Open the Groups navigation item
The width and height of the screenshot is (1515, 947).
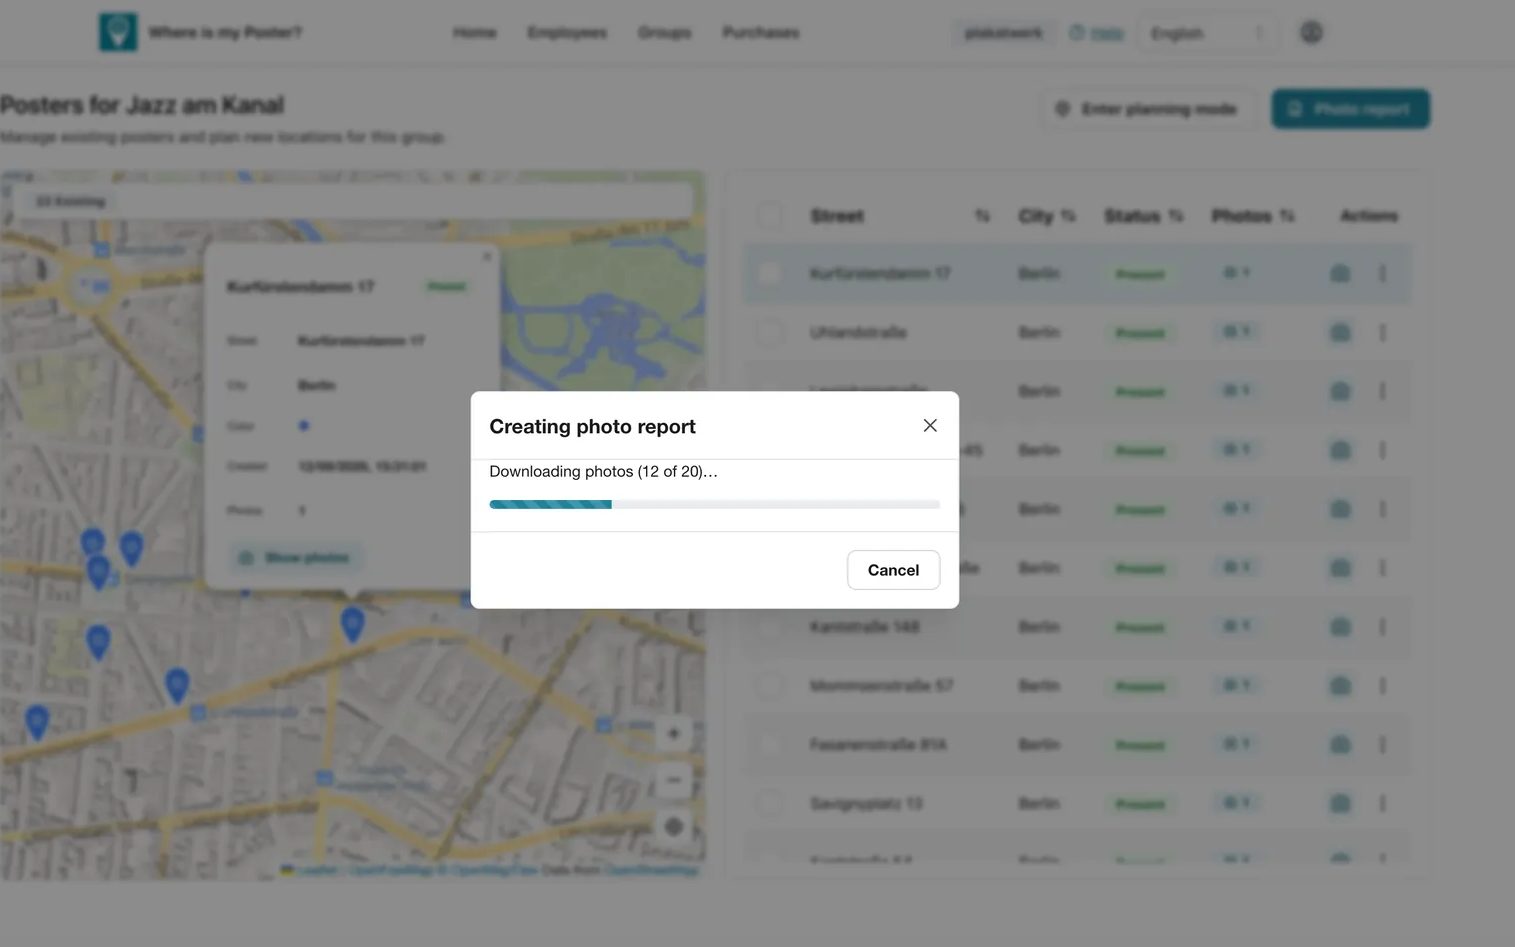664,33
